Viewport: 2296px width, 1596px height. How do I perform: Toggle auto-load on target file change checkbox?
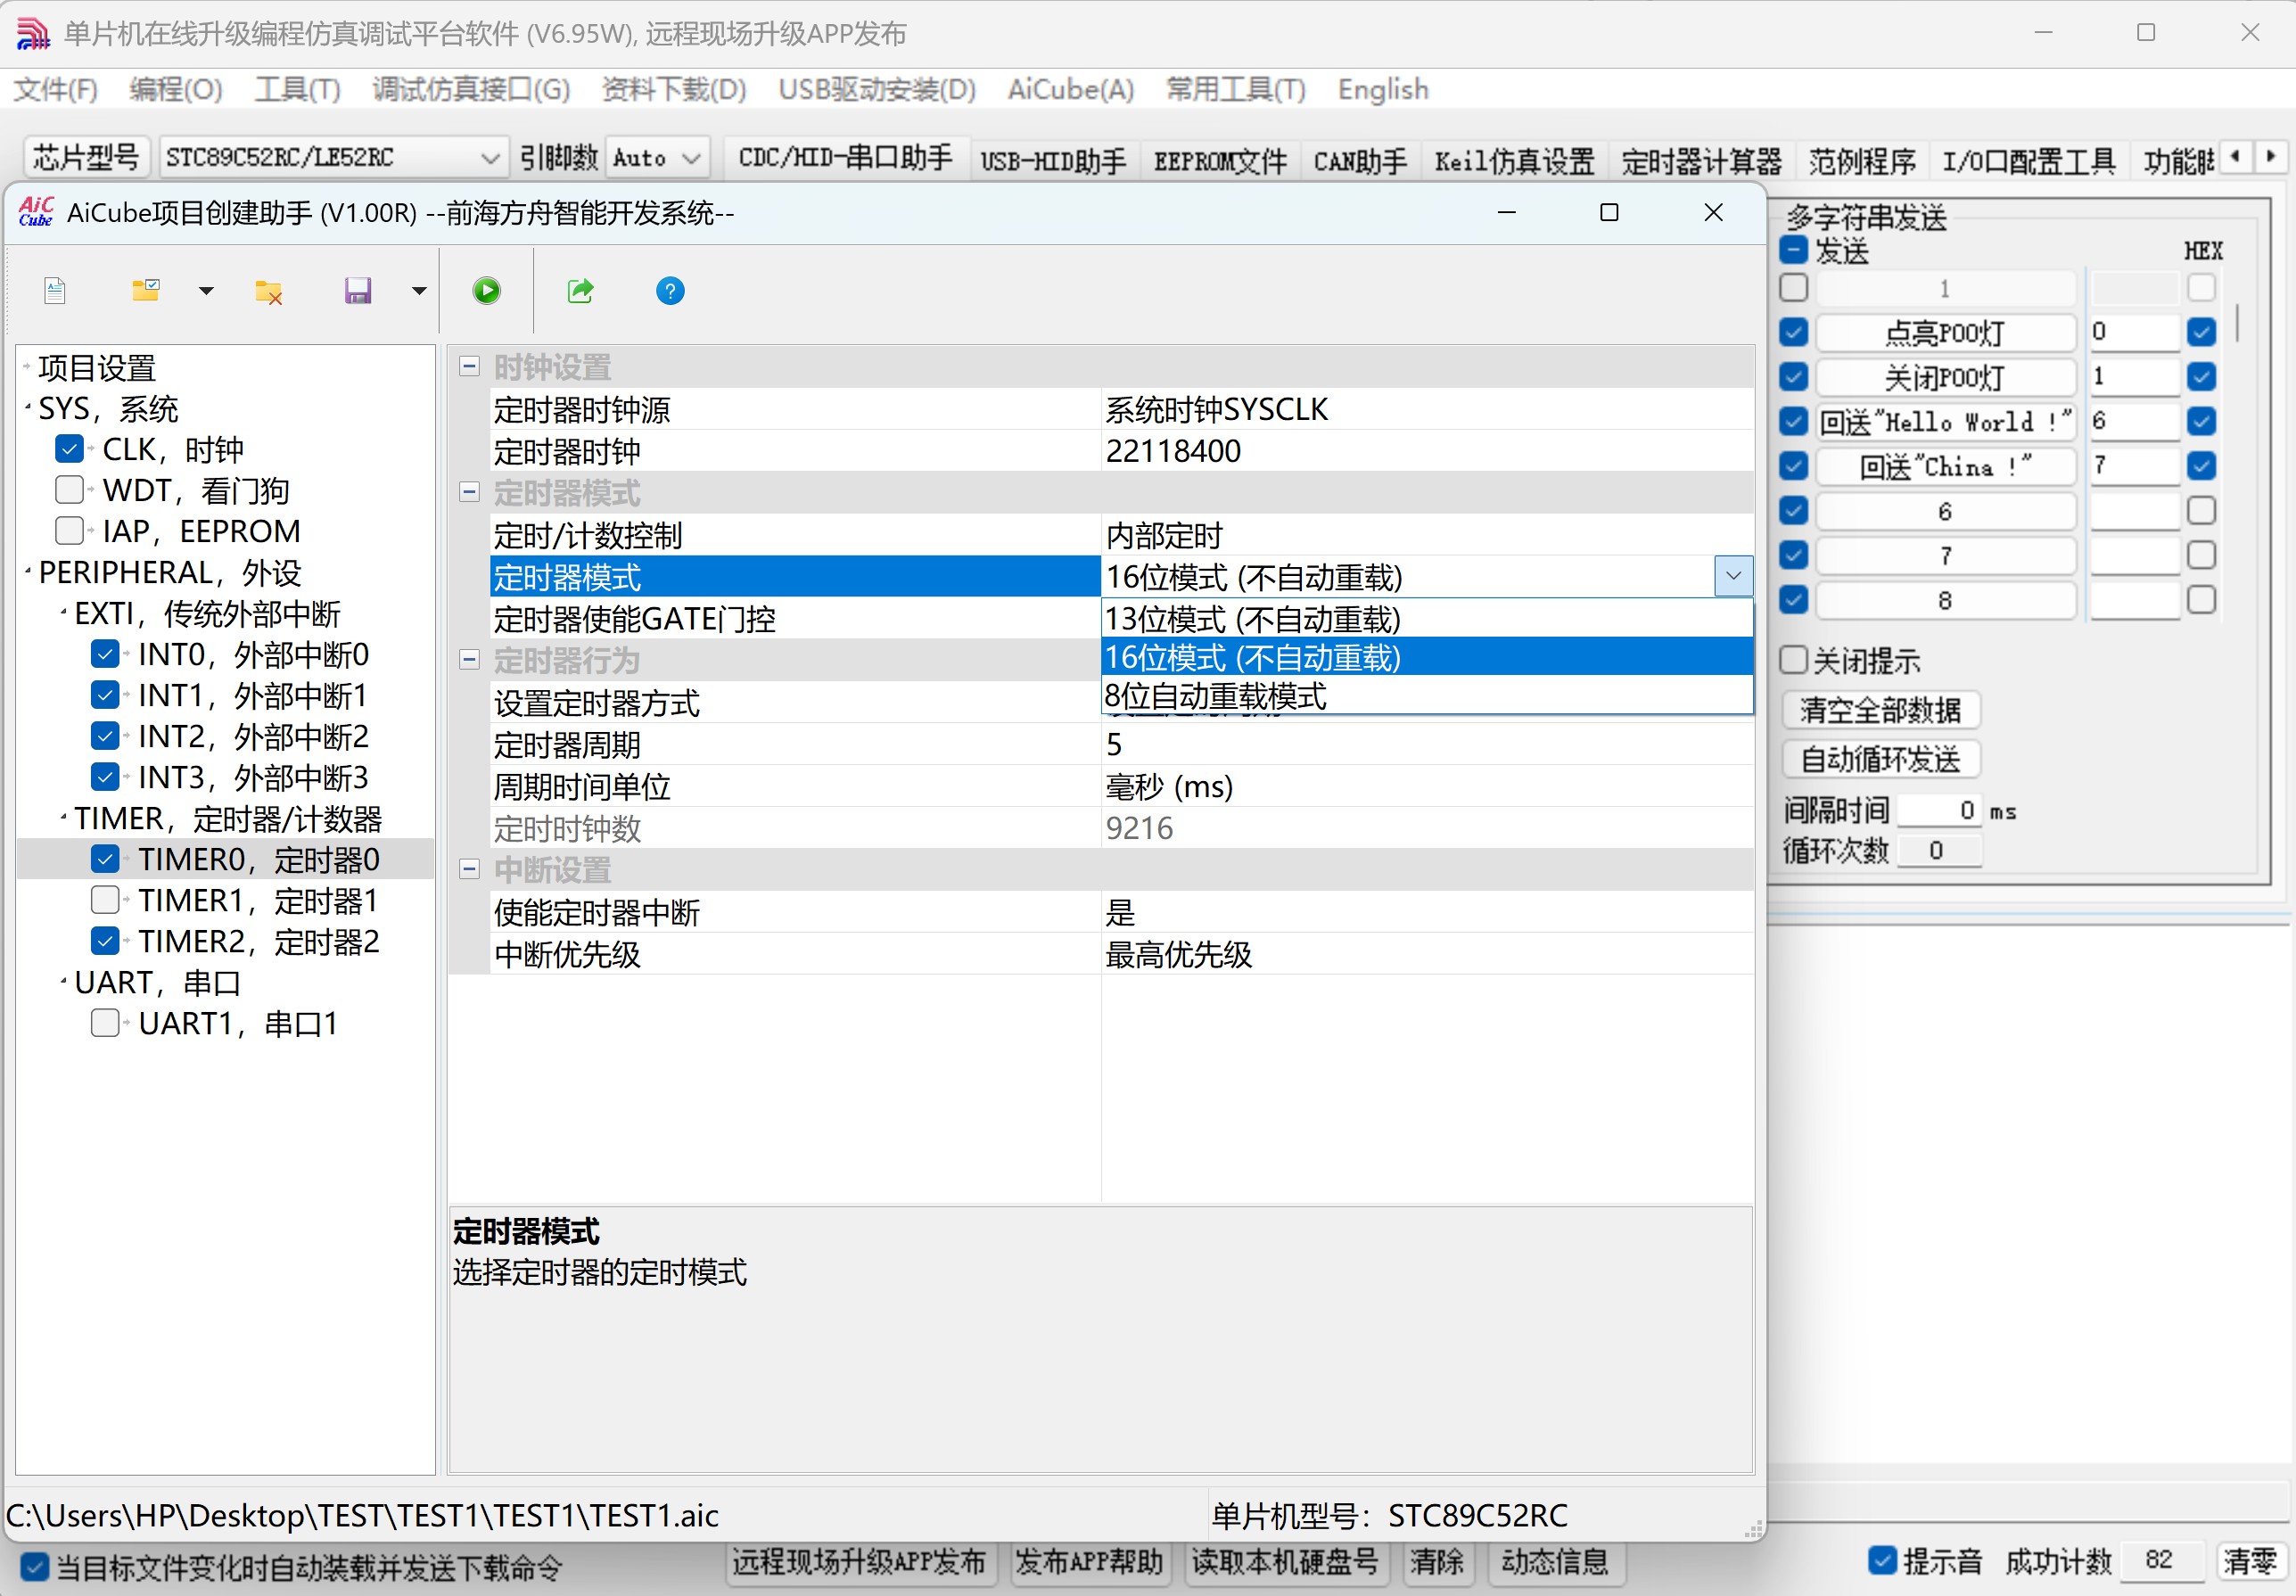pyautogui.click(x=34, y=1566)
